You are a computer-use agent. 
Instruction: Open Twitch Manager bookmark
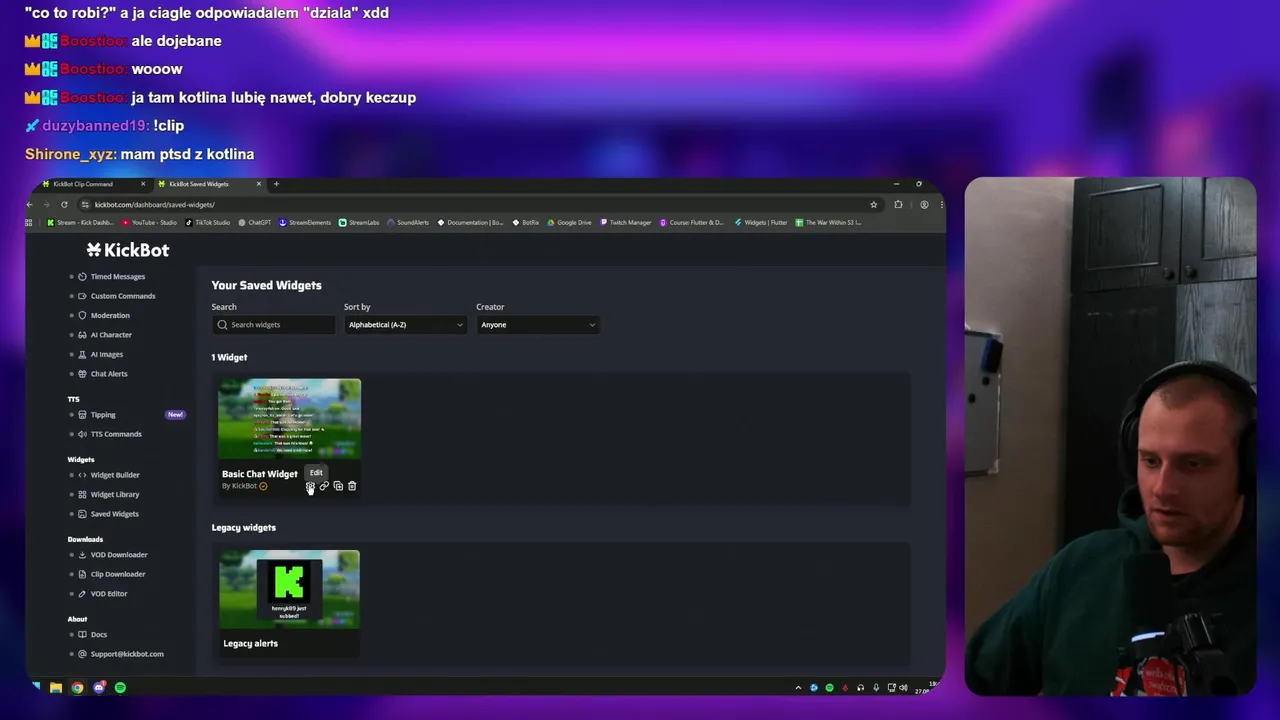point(626,223)
